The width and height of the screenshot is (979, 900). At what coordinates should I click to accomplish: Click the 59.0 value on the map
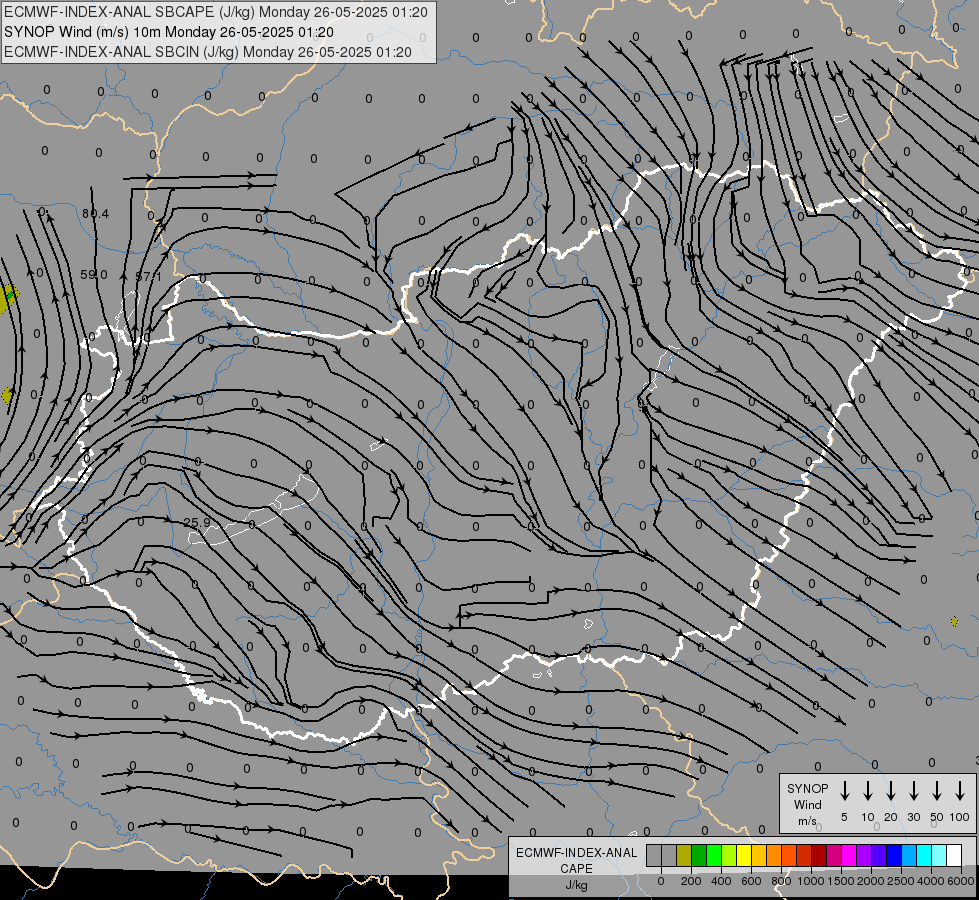(94, 275)
